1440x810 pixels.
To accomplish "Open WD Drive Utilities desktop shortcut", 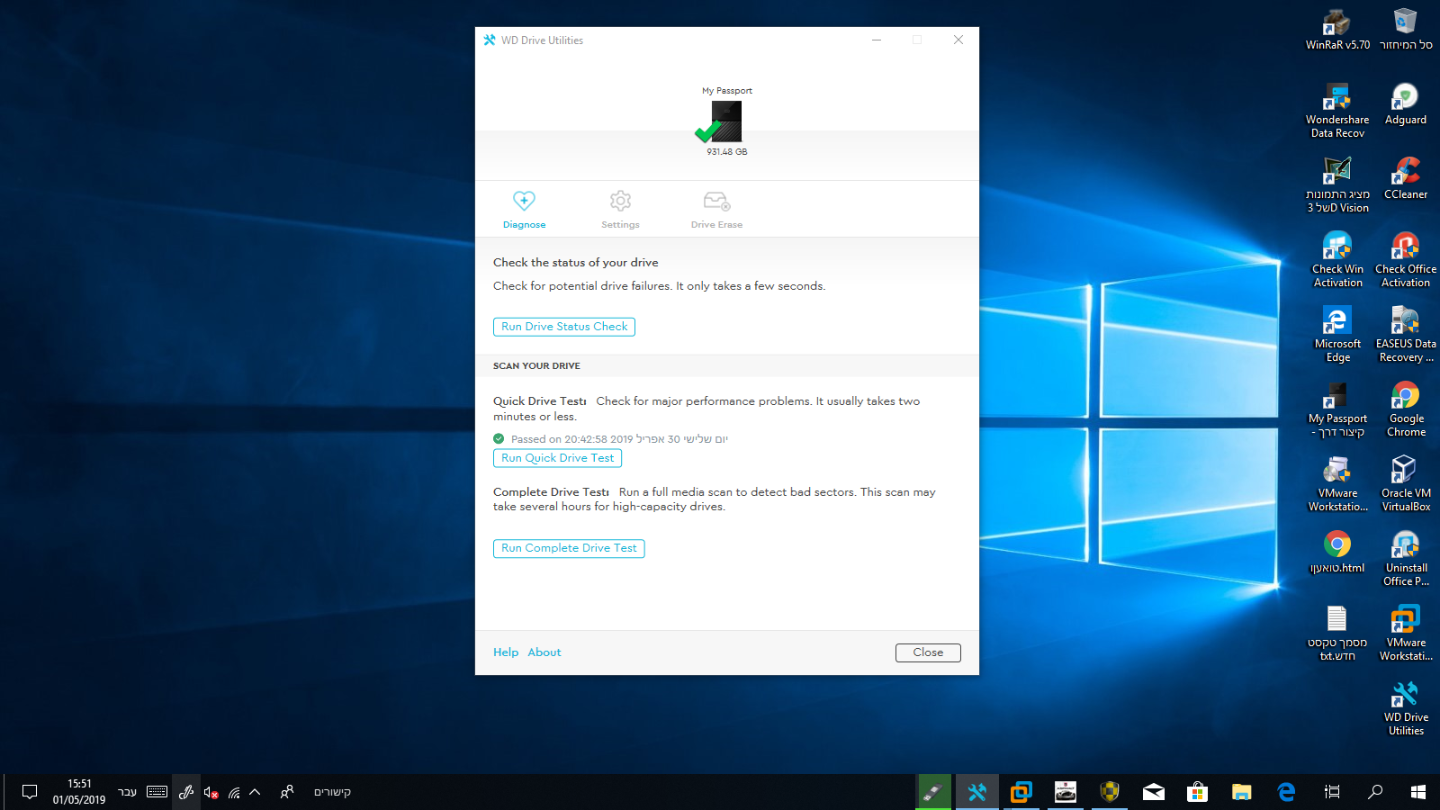I will coord(1405,708).
